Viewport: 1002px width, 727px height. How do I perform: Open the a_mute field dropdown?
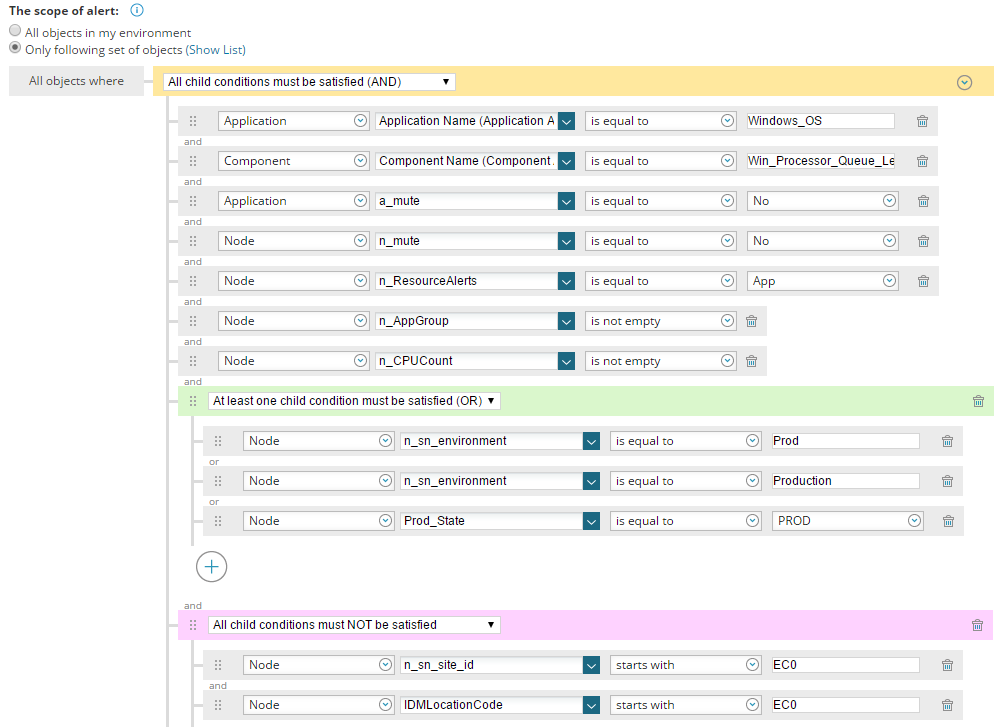pyautogui.click(x=566, y=201)
